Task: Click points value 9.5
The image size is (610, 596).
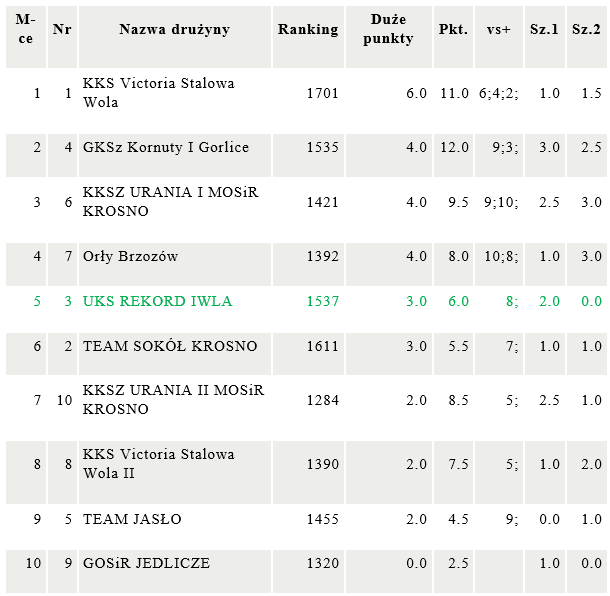Action: tap(458, 202)
